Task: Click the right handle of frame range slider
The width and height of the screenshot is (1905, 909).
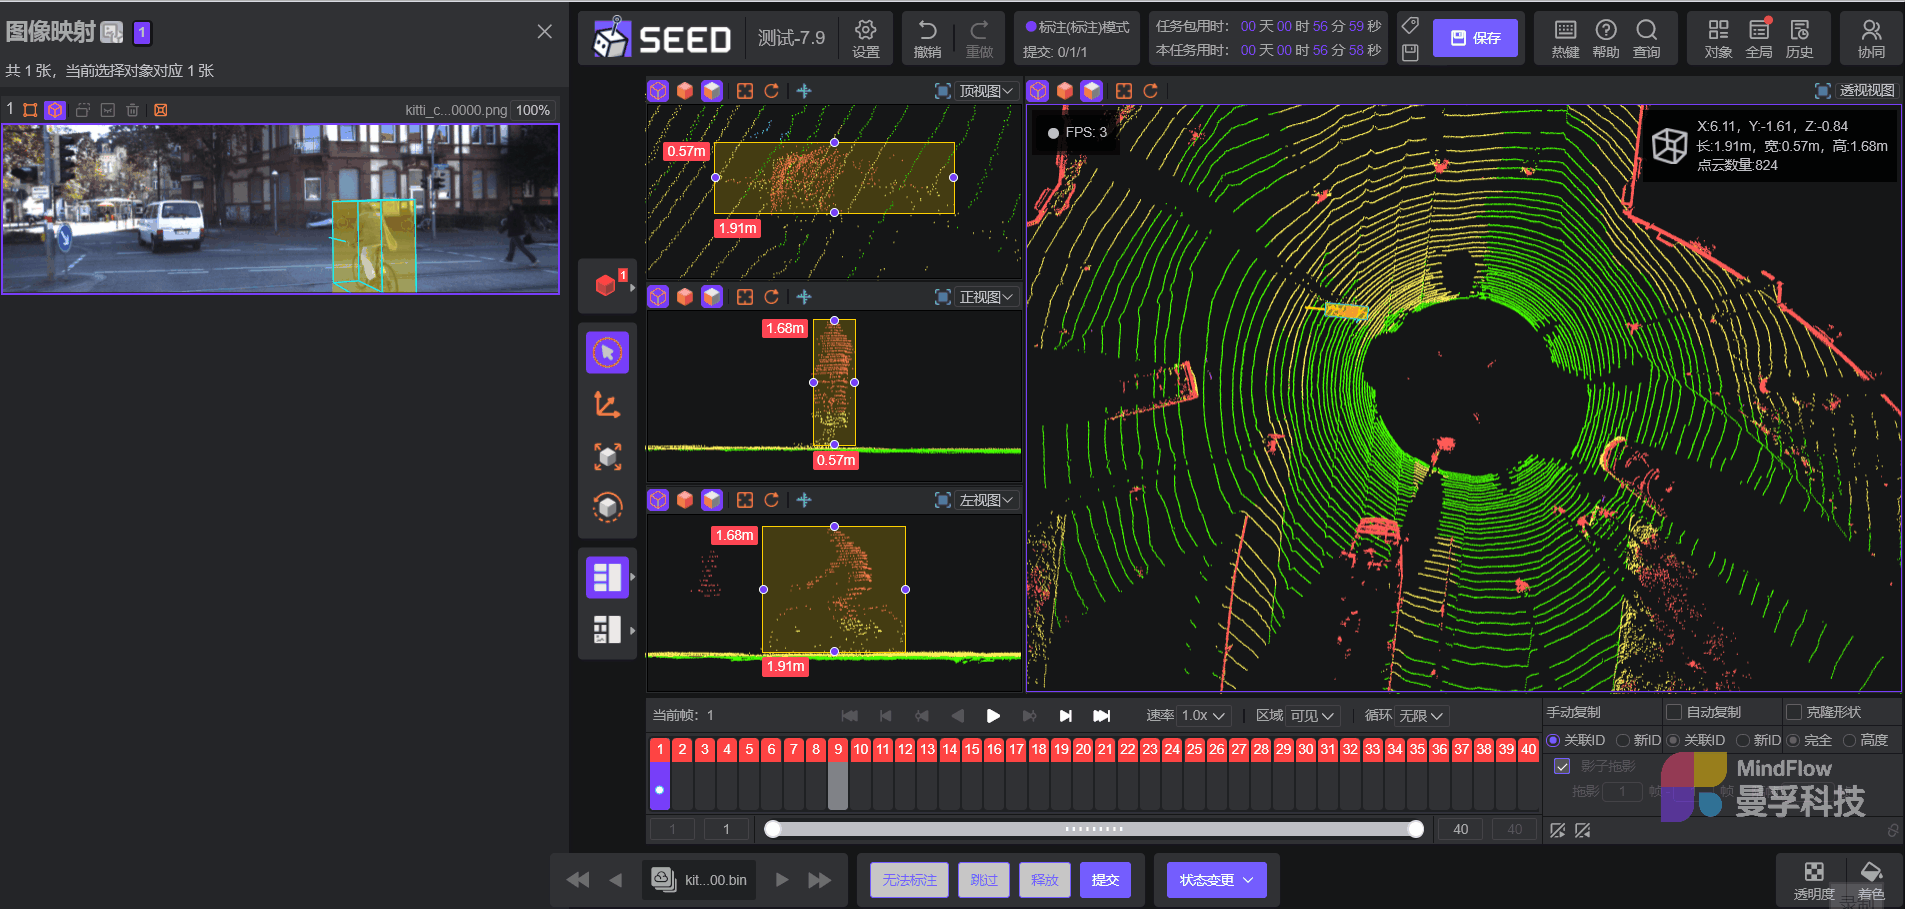Action: 1416,829
